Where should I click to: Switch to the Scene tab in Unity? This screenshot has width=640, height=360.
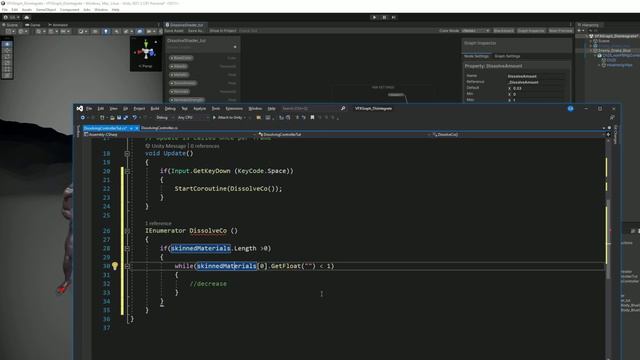click(11, 25)
